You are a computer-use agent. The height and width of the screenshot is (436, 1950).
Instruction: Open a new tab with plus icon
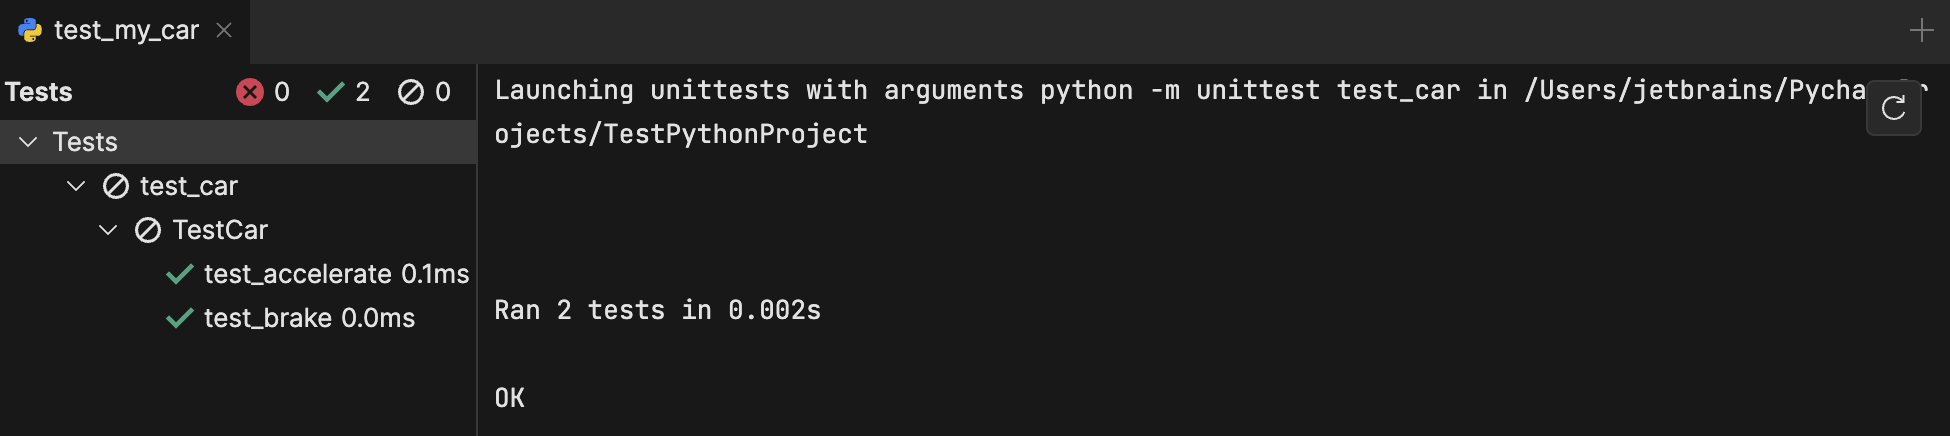(x=1921, y=31)
